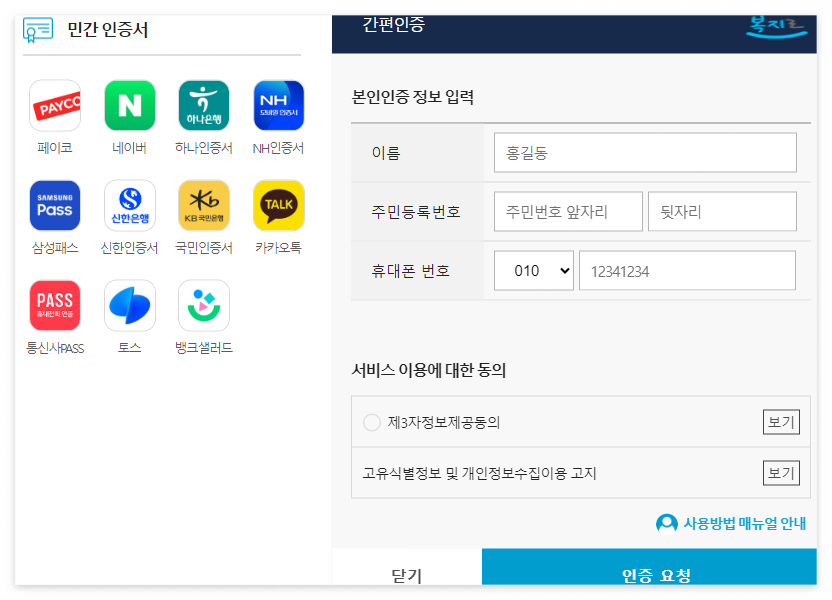Viewport: 832px width, 600px height.
Task: Select Samsung Pass authentication
Action: (55, 205)
